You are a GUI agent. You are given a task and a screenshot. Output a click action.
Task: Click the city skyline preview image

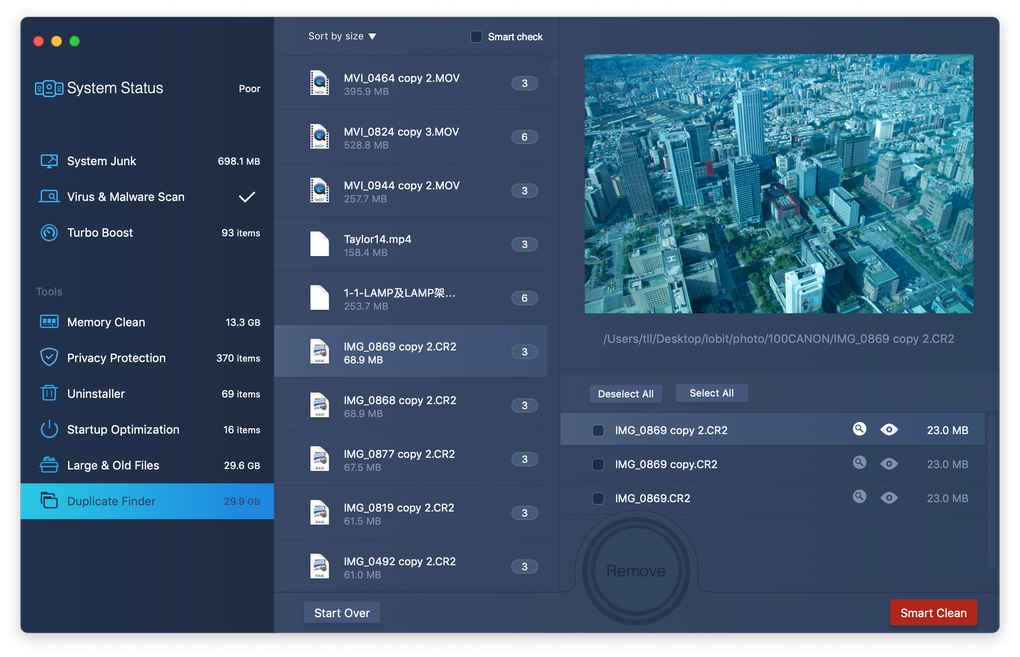click(x=779, y=184)
